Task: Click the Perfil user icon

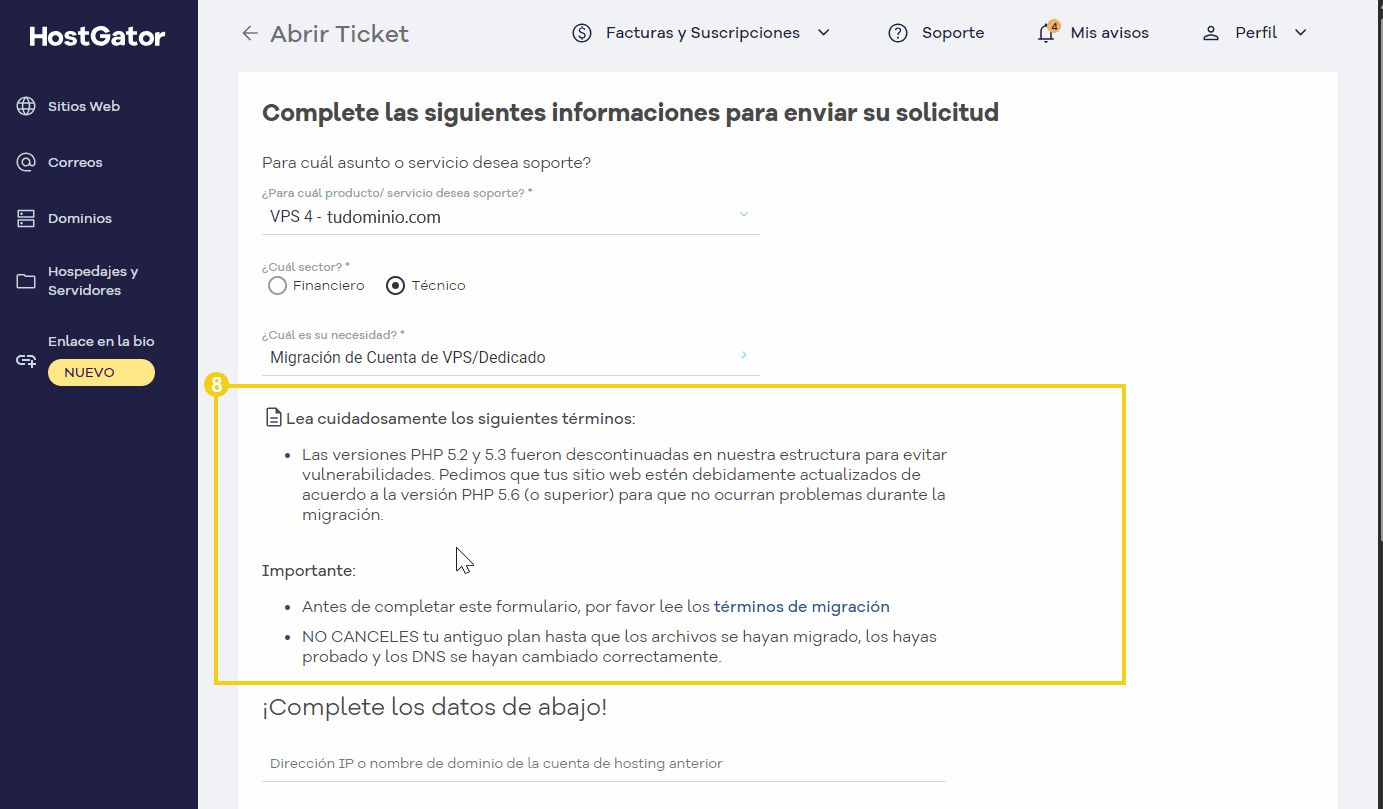Action: (1211, 33)
